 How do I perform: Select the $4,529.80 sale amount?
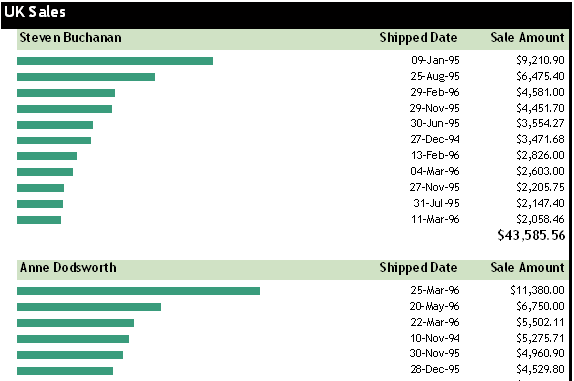[x=540, y=369]
